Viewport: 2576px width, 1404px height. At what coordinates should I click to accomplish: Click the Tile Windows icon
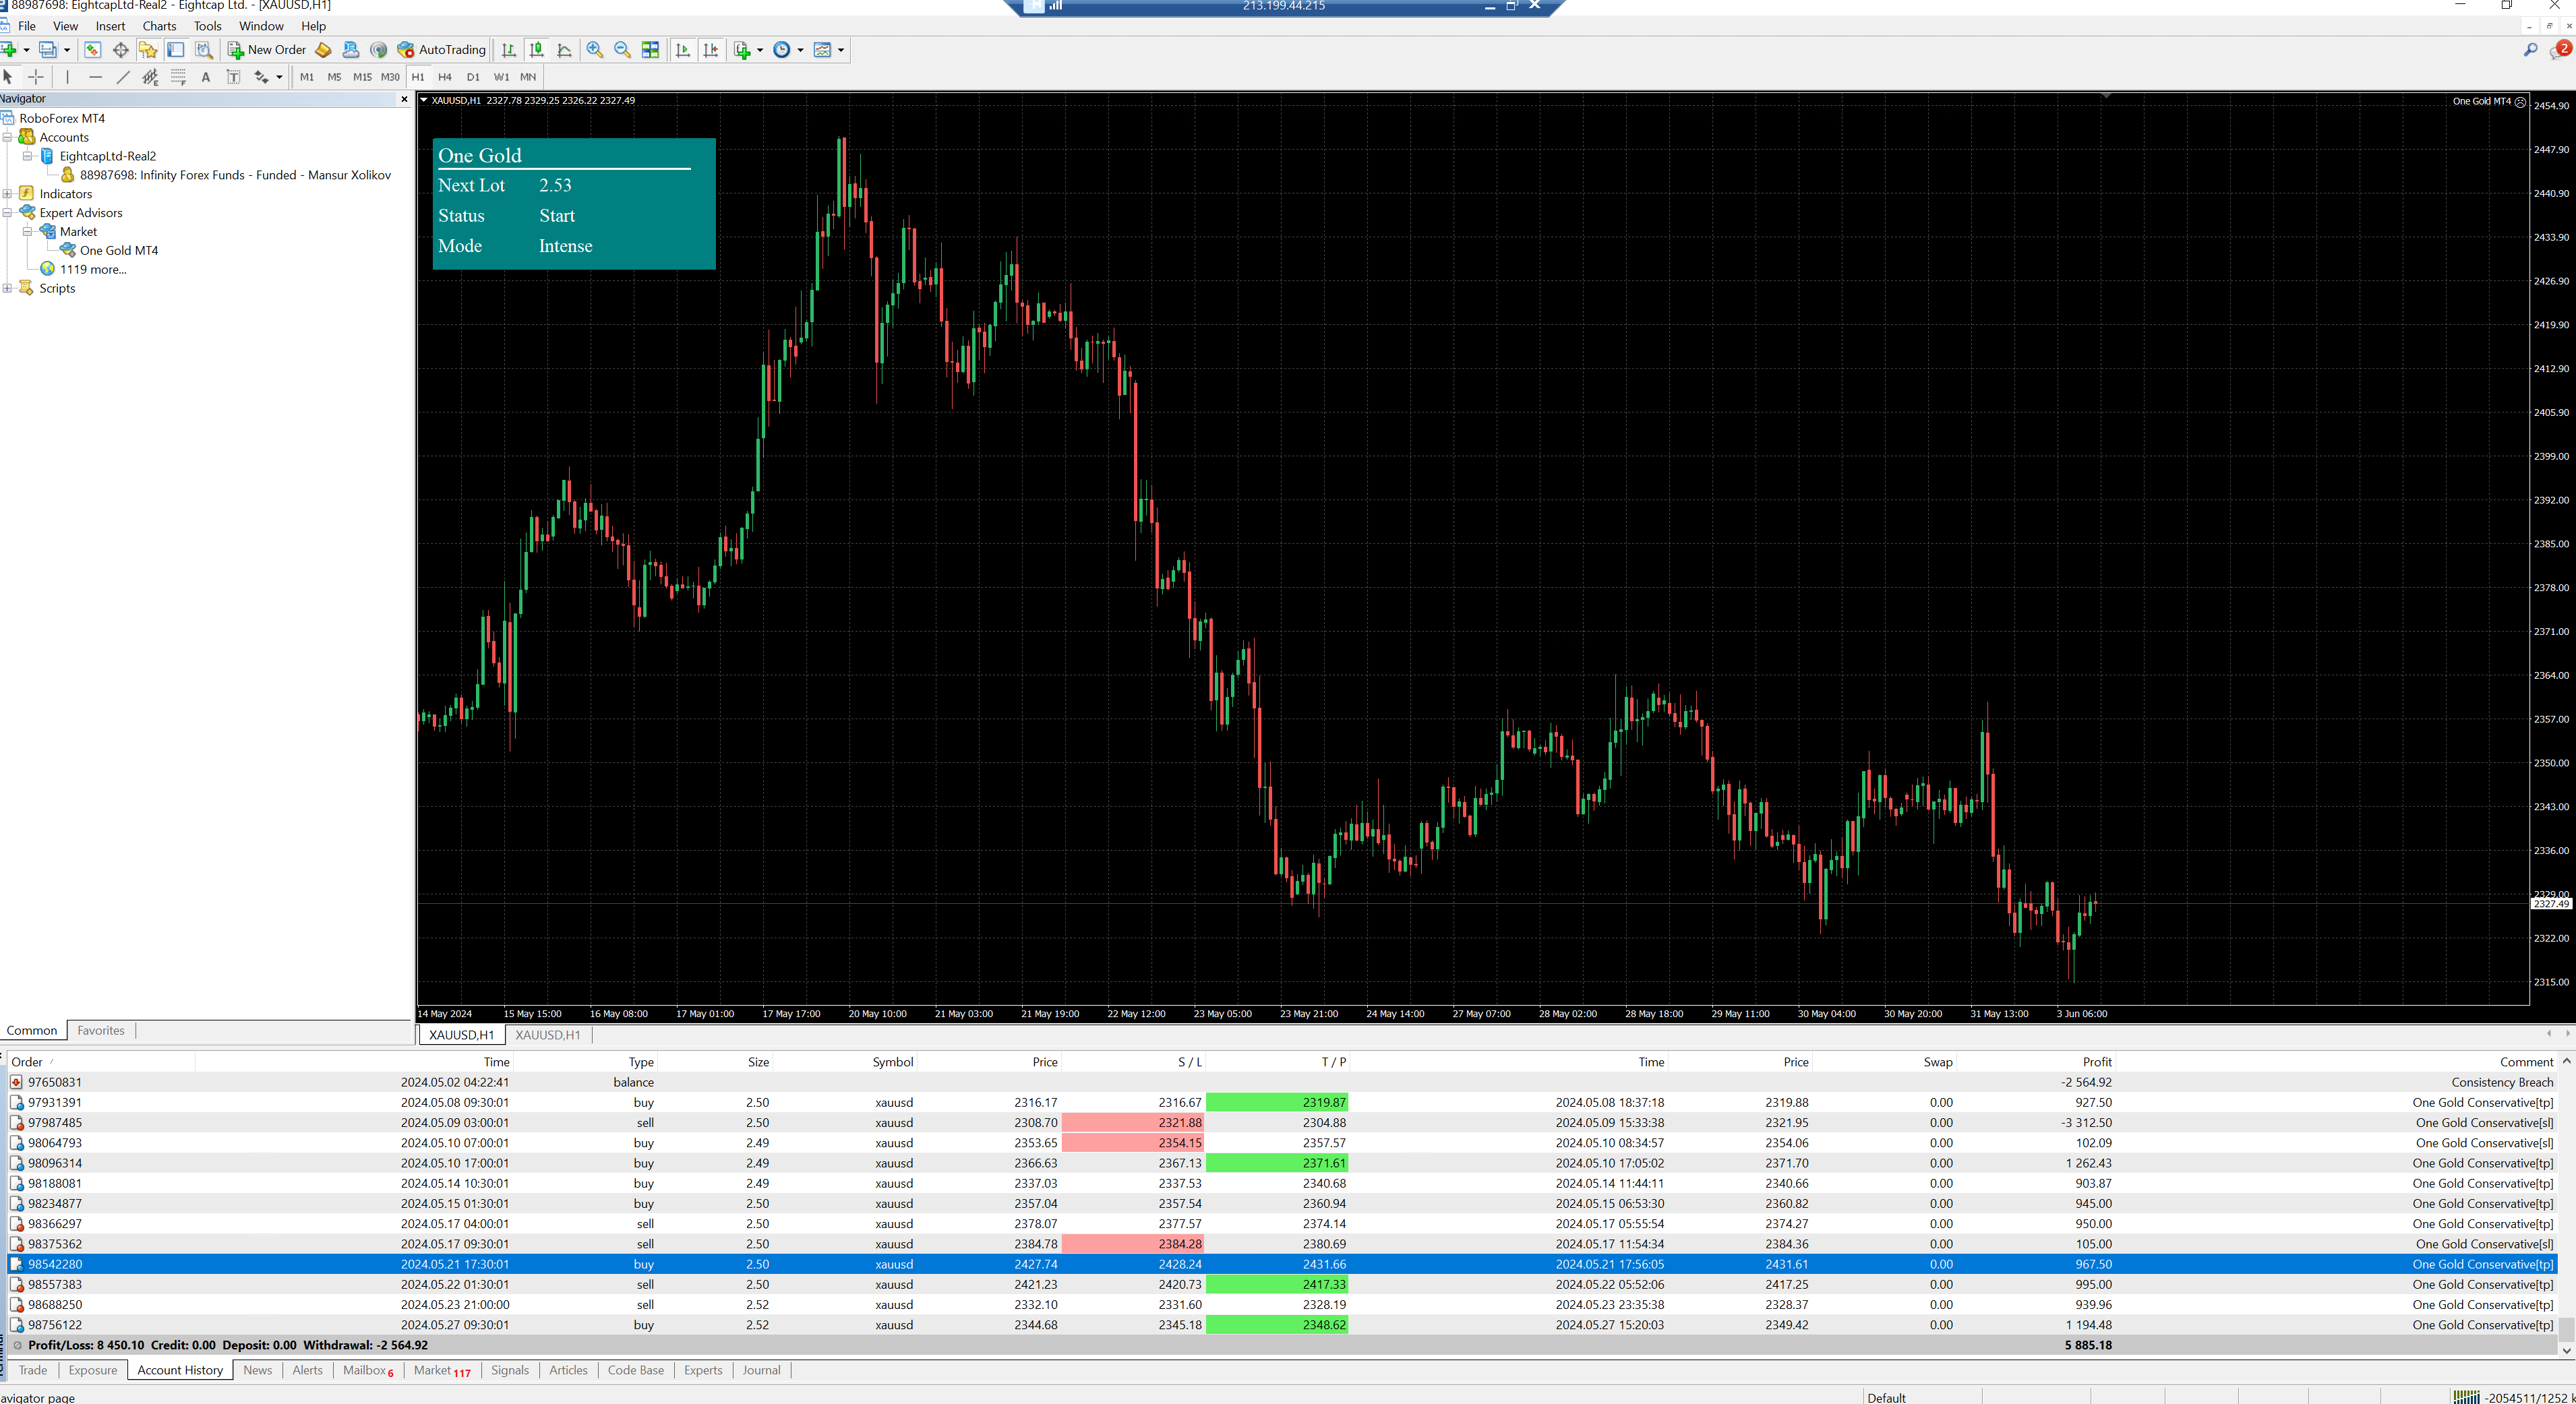(x=650, y=50)
